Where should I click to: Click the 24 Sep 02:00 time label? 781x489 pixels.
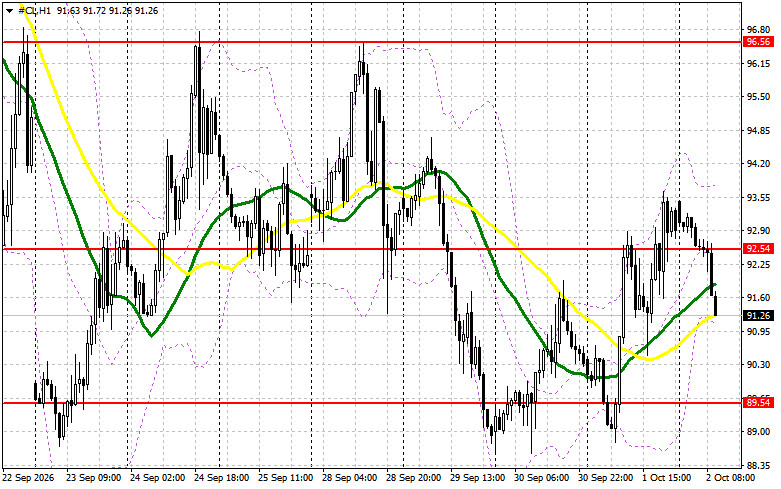coord(157,478)
